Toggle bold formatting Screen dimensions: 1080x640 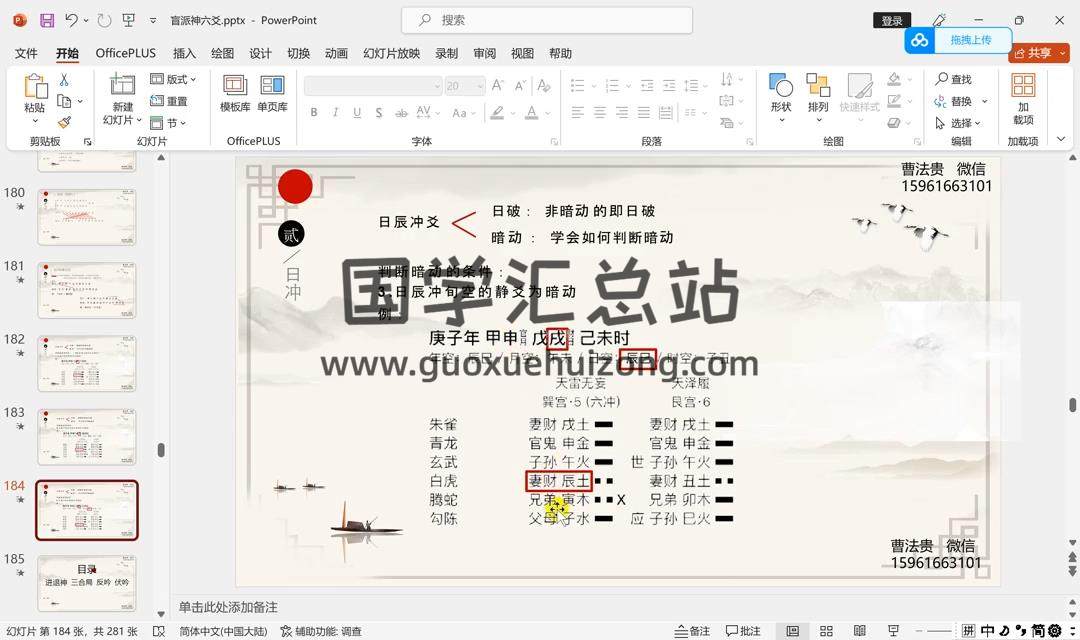point(314,112)
